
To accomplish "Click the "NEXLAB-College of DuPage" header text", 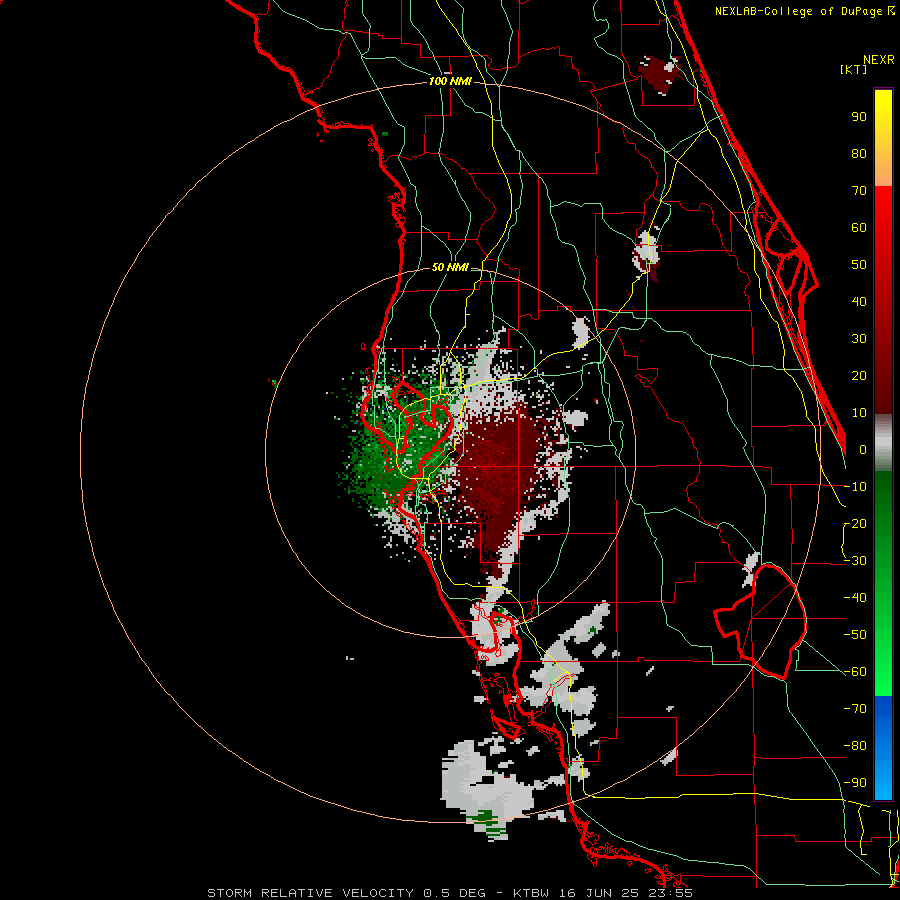I will click(x=798, y=11).
